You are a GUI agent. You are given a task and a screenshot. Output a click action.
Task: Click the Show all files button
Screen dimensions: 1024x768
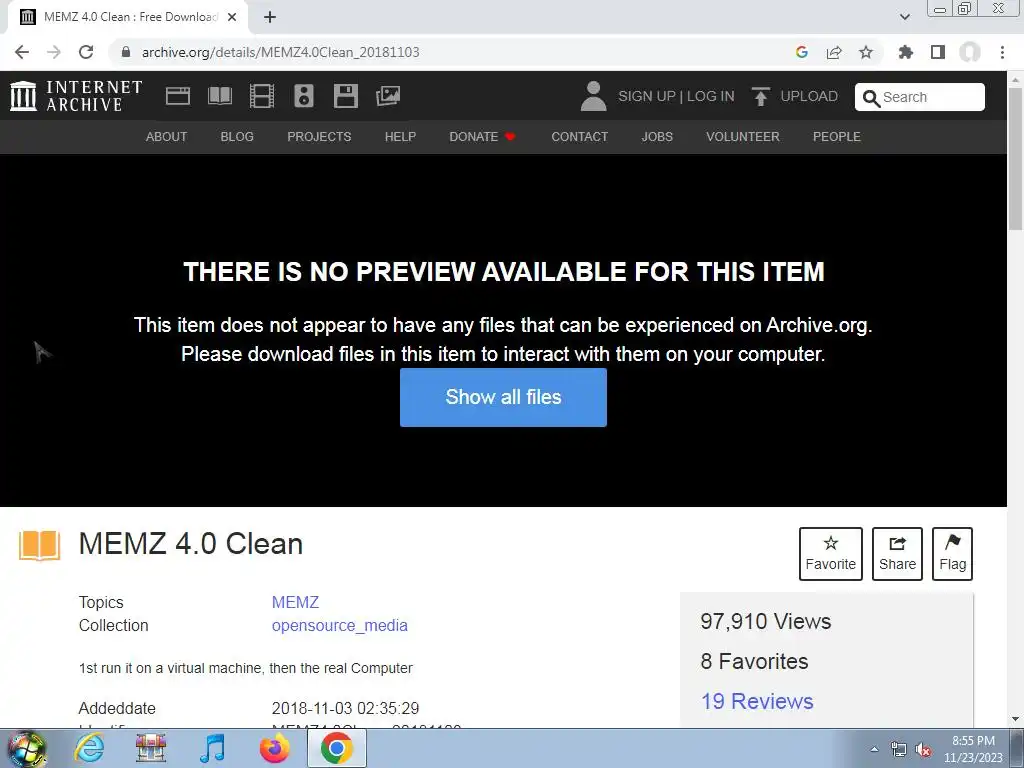coord(503,397)
